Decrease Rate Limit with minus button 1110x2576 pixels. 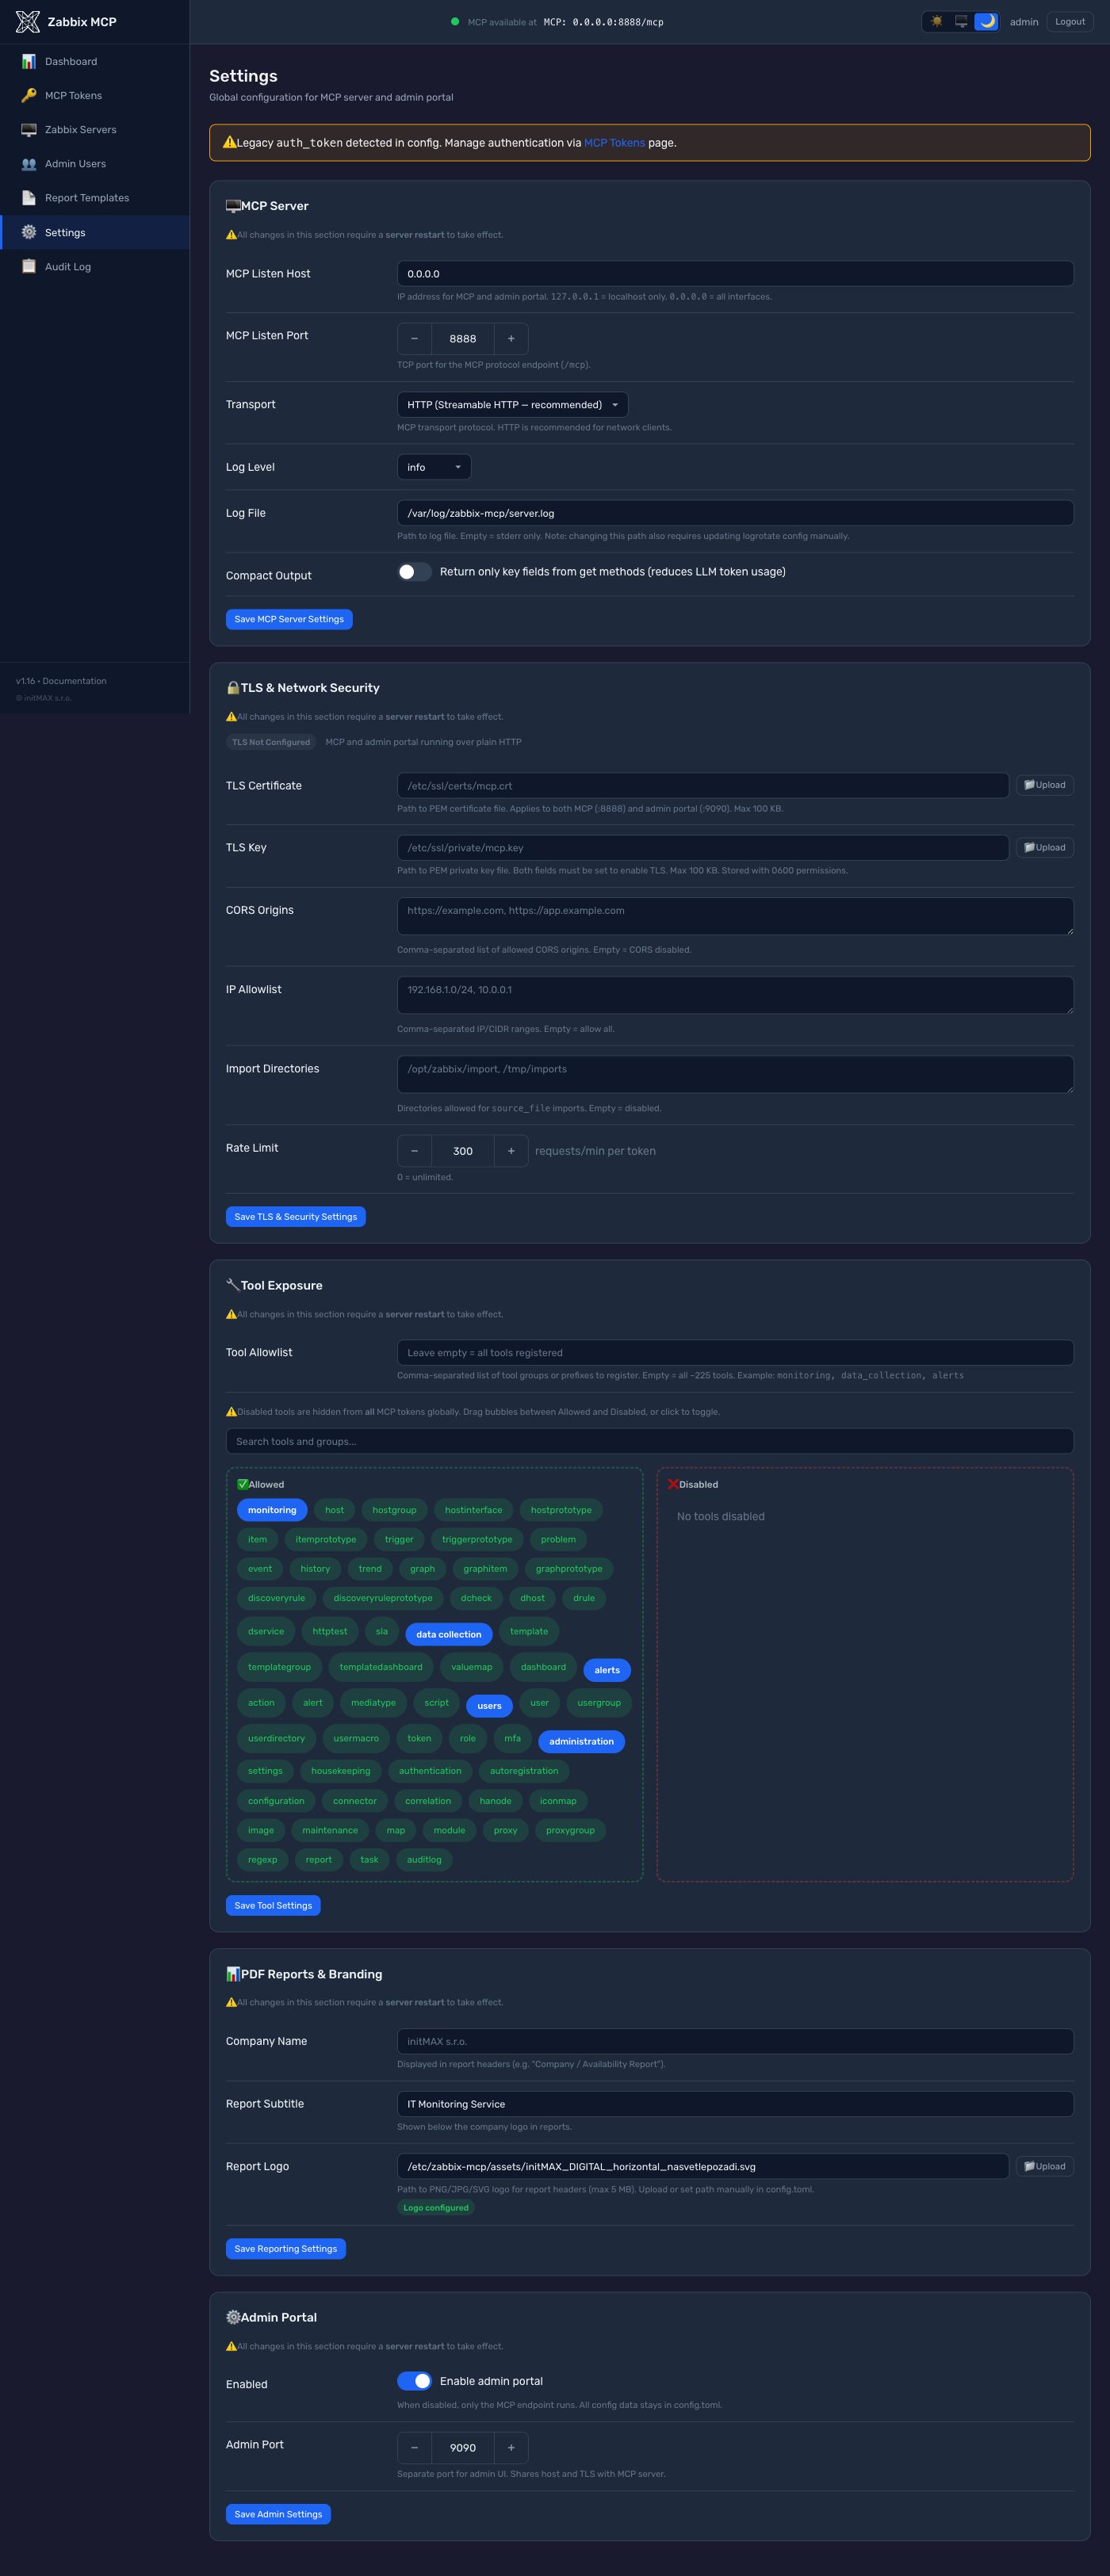415,1151
